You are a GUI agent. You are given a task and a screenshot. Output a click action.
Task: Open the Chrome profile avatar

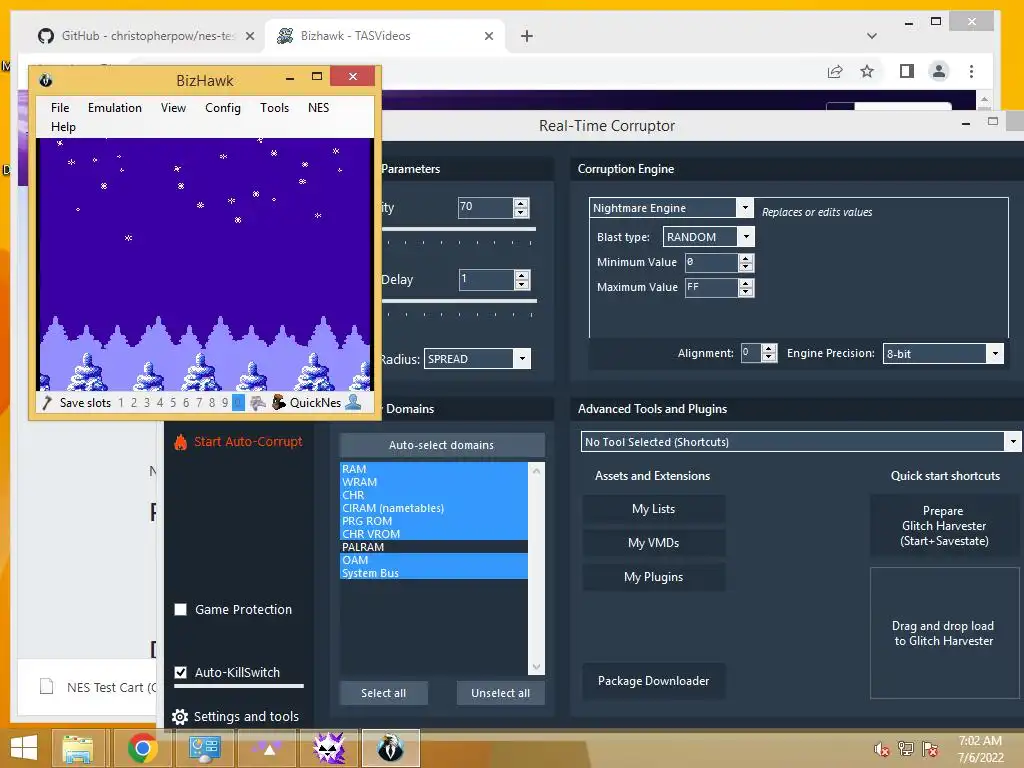[x=938, y=71]
